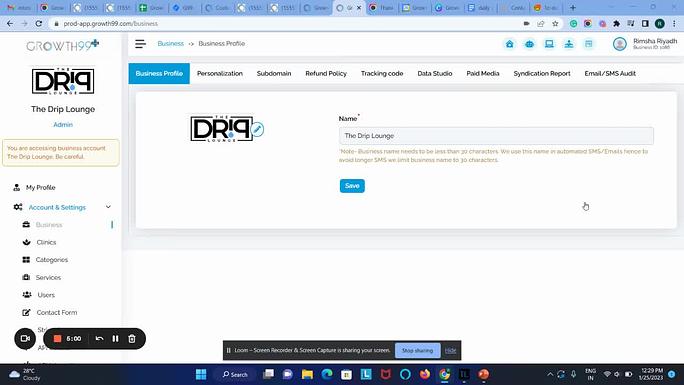This screenshot has width=684, height=385.
Task: Open the Email/SMS Audit tab
Action: coord(610,73)
